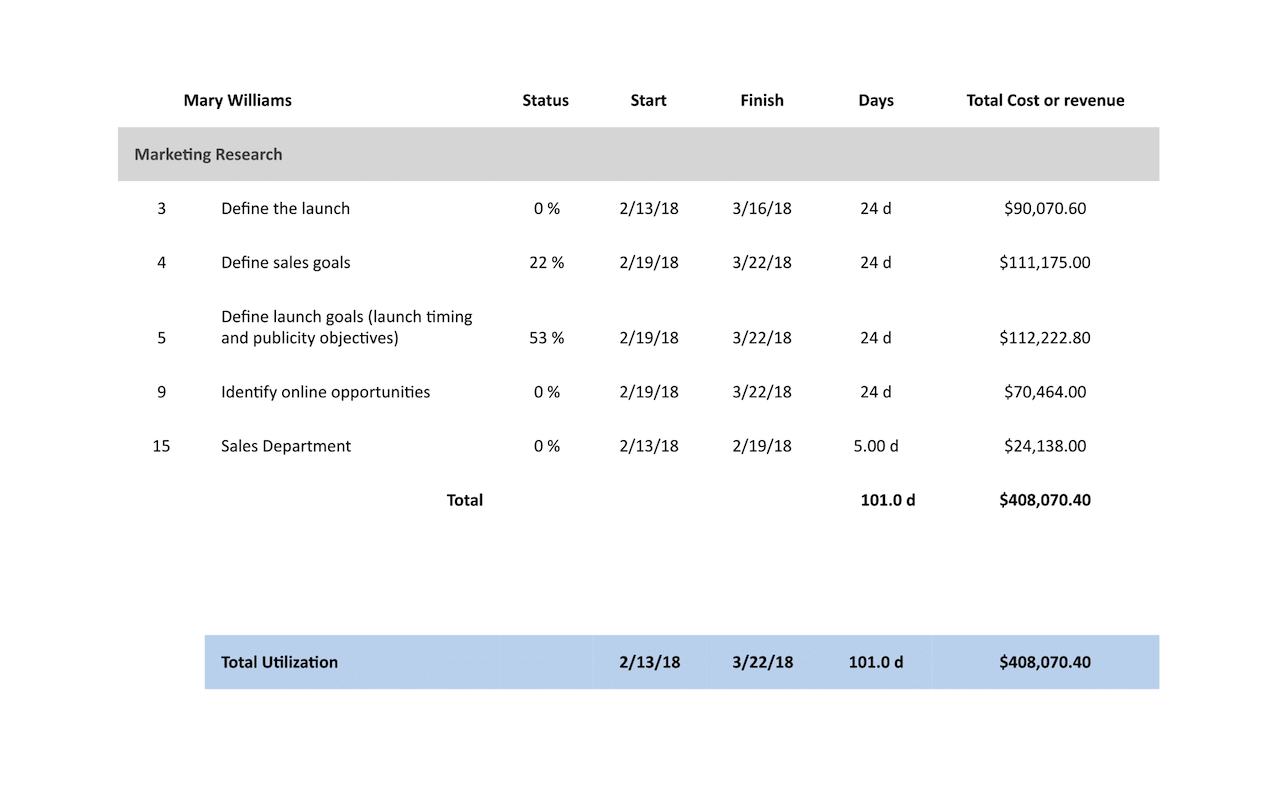Click the Define sales goals task name
Viewport: 1280px width, 808px height.
click(285, 262)
